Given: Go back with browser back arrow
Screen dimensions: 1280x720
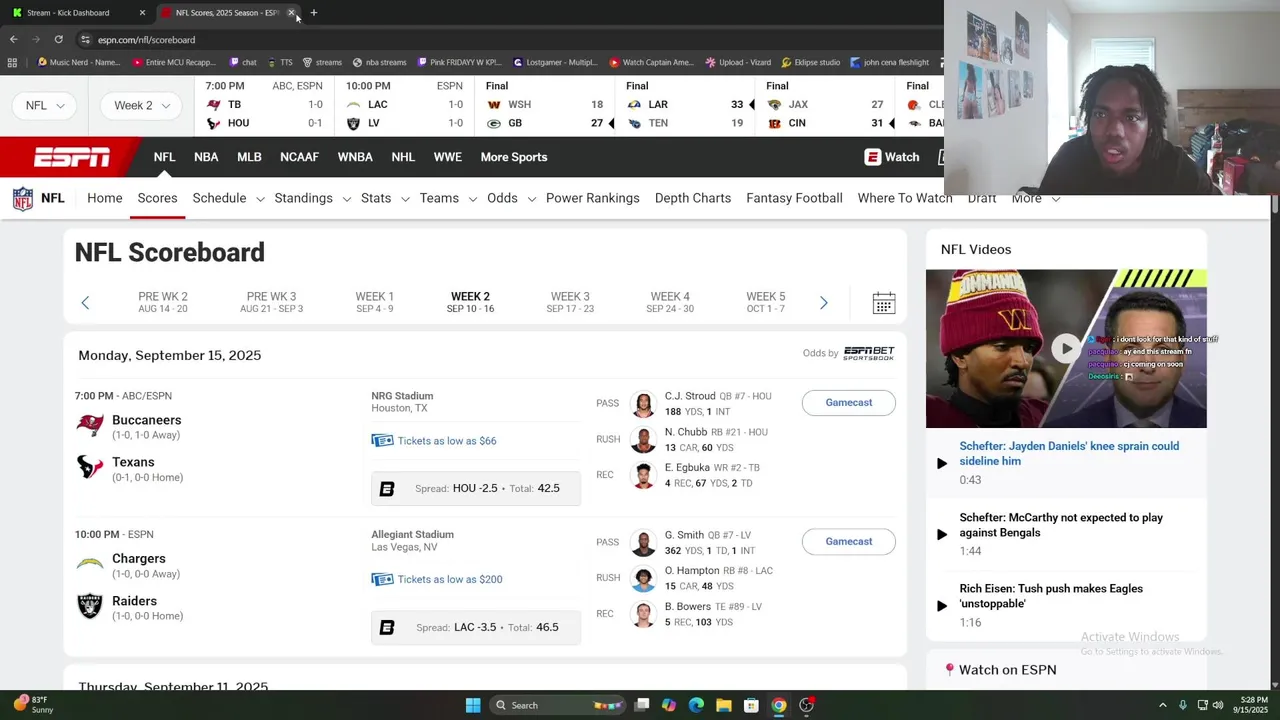Looking at the screenshot, I should click(14, 39).
